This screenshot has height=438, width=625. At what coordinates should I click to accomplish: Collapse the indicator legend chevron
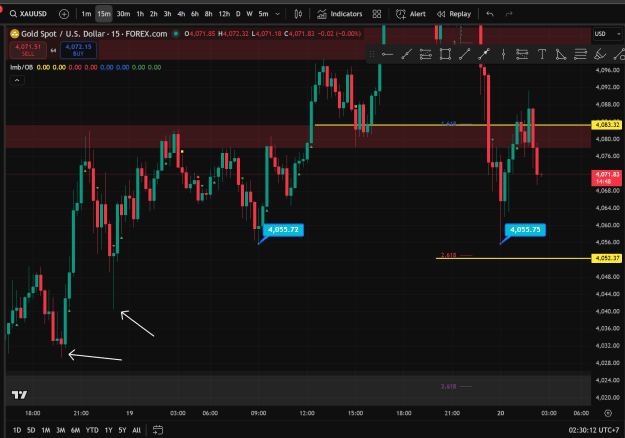pos(17,81)
